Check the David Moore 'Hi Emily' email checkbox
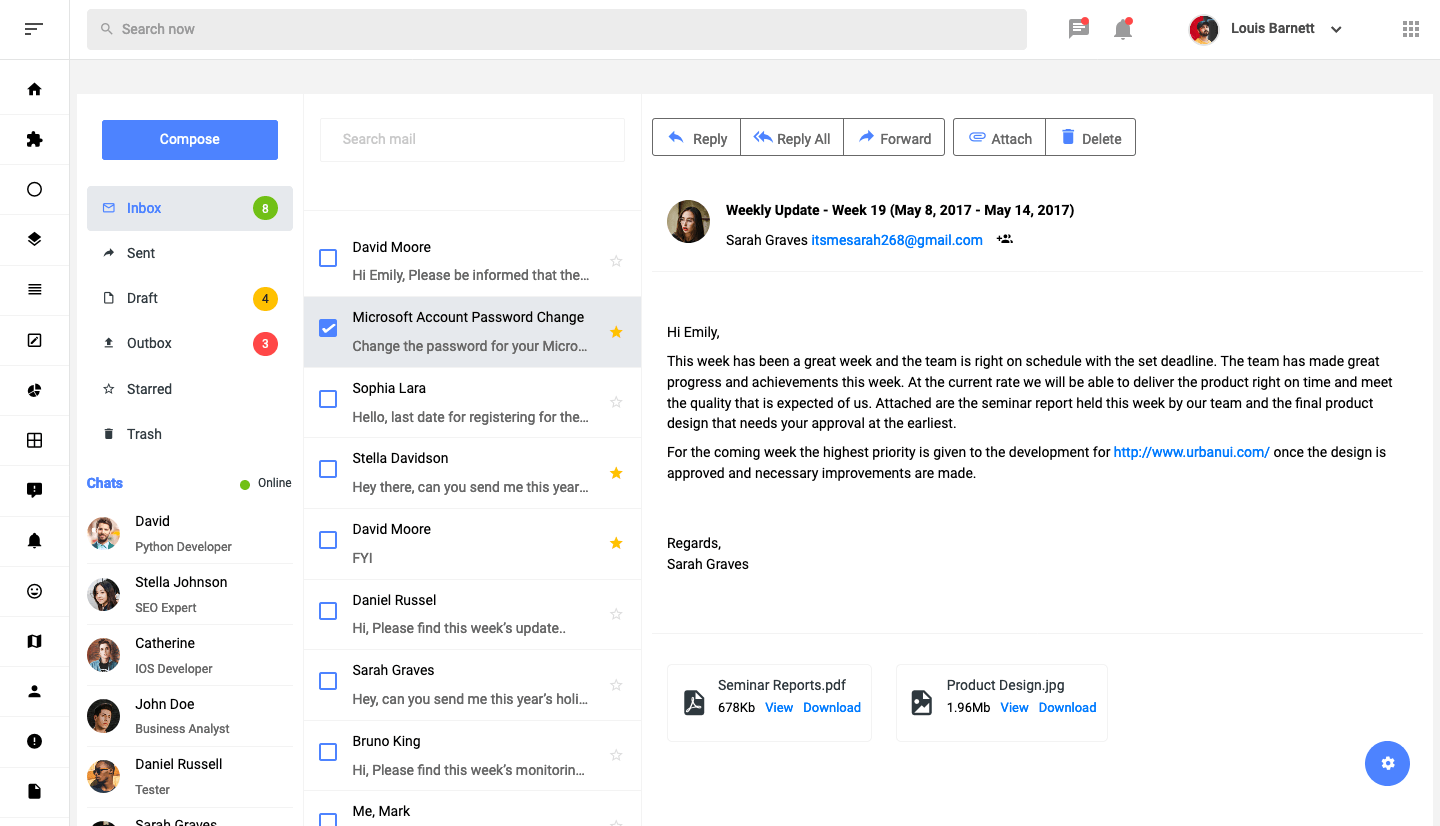The image size is (1440, 826). pyautogui.click(x=328, y=258)
